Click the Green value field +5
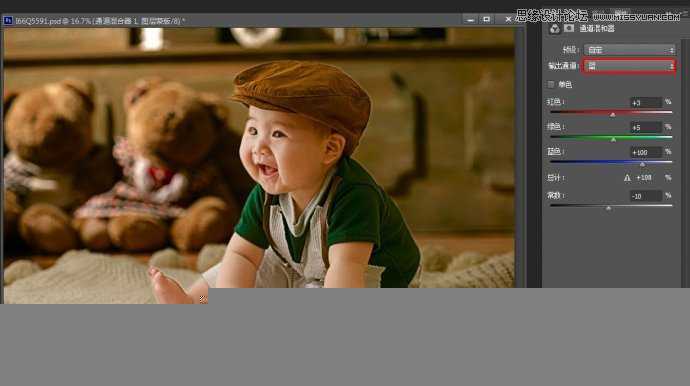 [646, 128]
